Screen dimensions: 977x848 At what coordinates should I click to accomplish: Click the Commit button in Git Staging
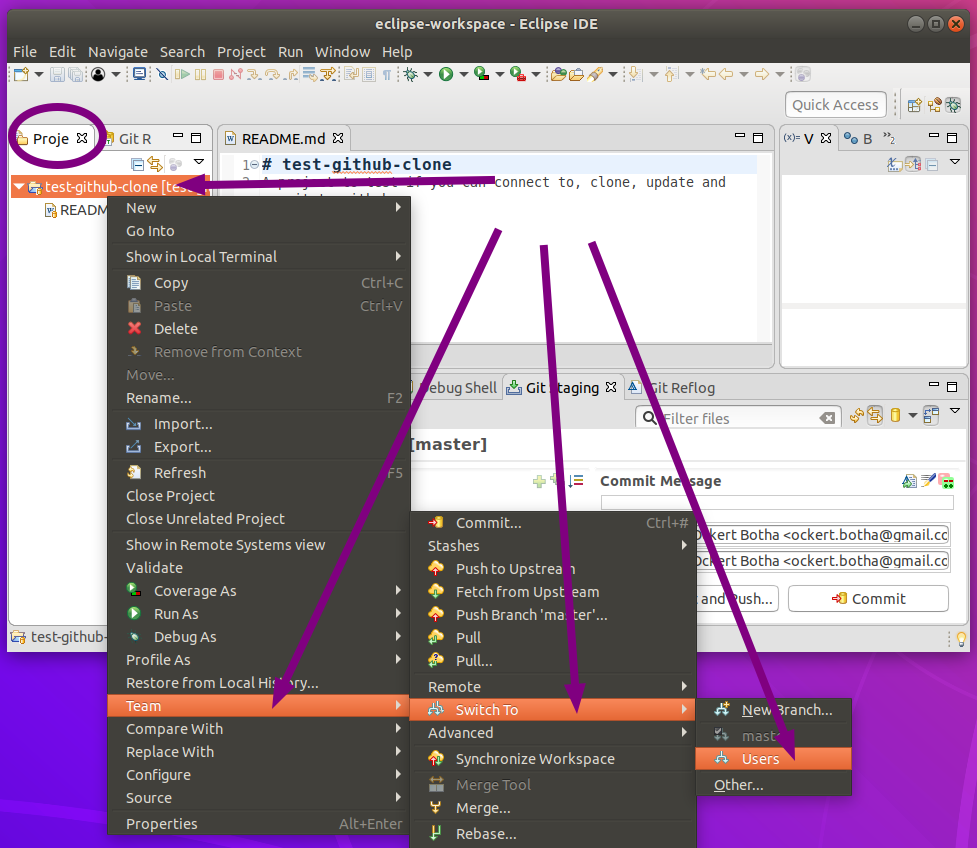[x=869, y=599]
